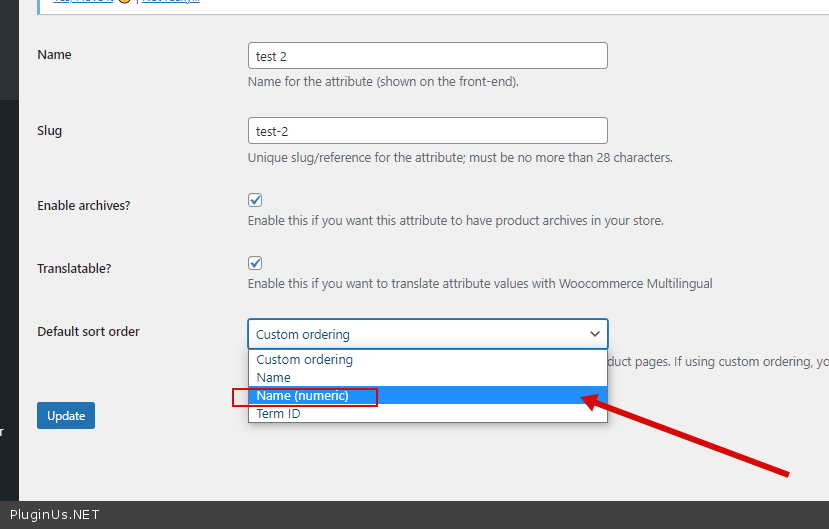Open the Default sort order select box

[427, 334]
